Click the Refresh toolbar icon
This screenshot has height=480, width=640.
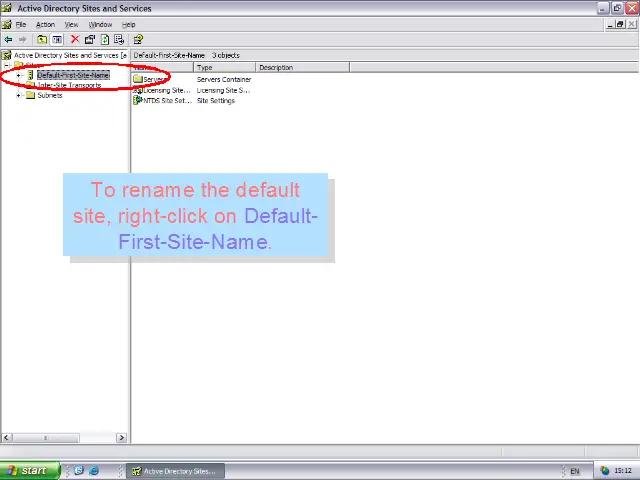[x=105, y=40]
